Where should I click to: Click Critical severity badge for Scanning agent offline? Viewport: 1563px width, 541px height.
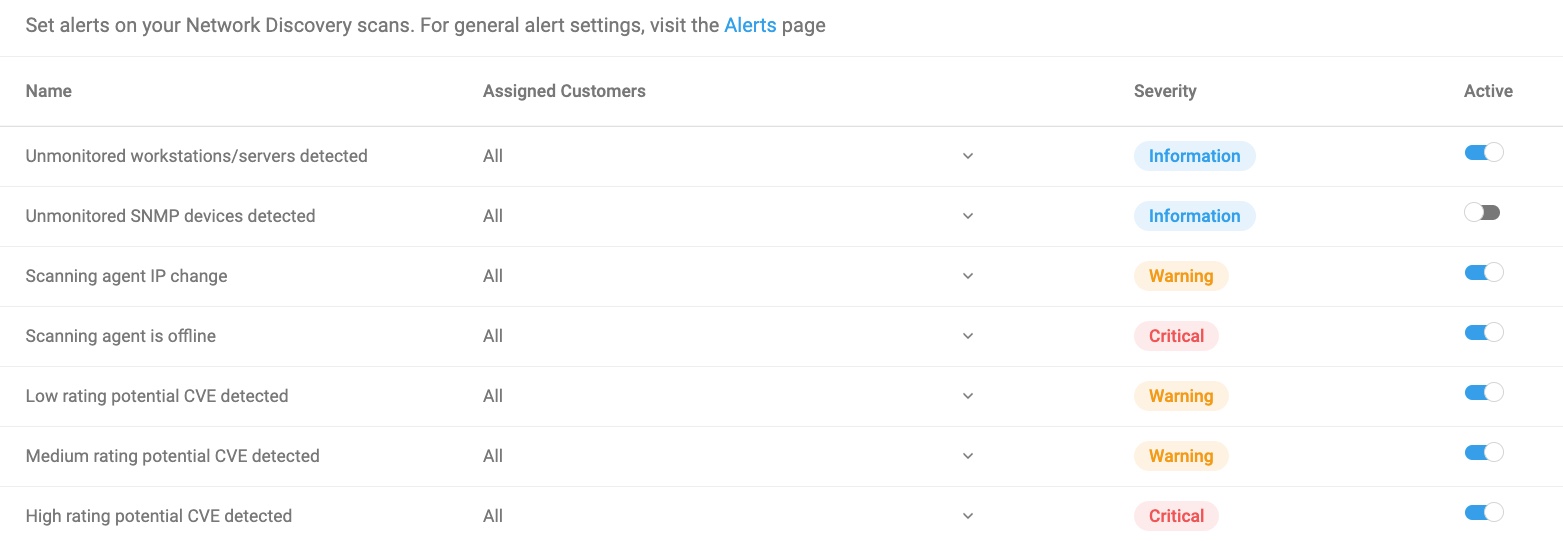1176,336
